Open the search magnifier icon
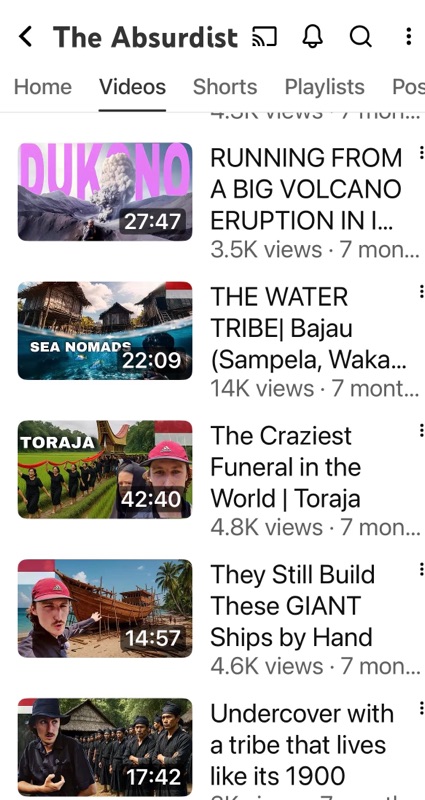The width and height of the screenshot is (425, 800). (x=360, y=37)
